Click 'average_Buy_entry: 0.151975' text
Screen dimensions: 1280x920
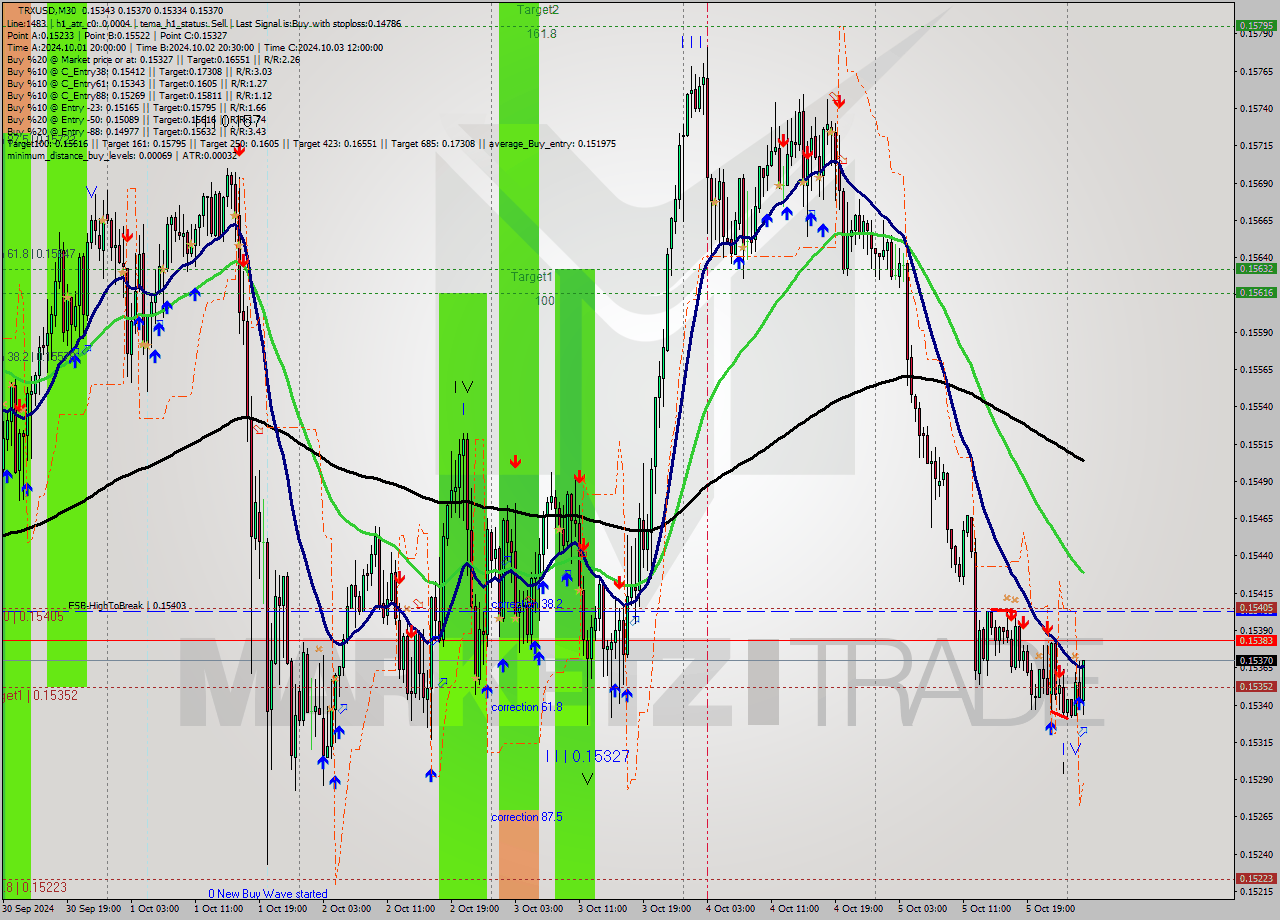[x=552, y=144]
